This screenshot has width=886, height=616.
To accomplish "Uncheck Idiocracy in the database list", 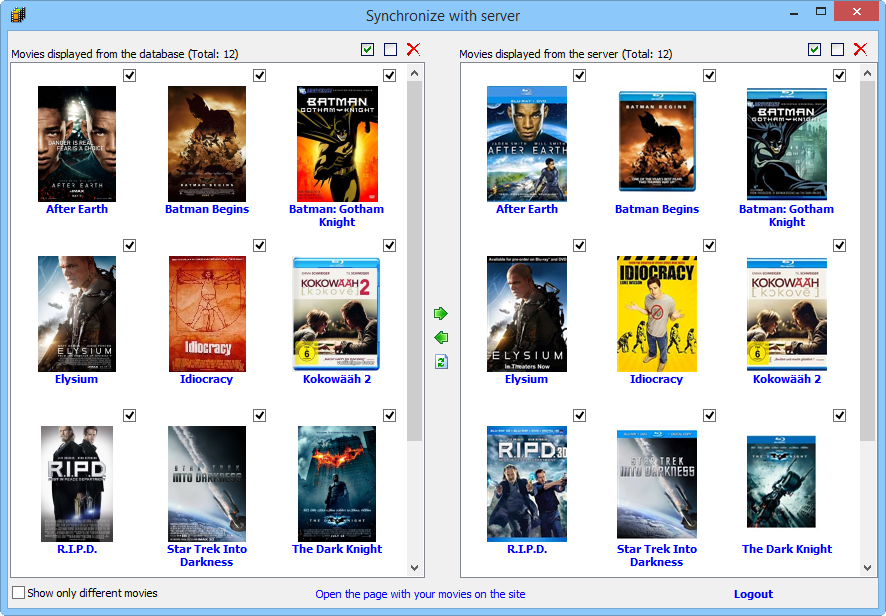I will pyautogui.click(x=259, y=245).
